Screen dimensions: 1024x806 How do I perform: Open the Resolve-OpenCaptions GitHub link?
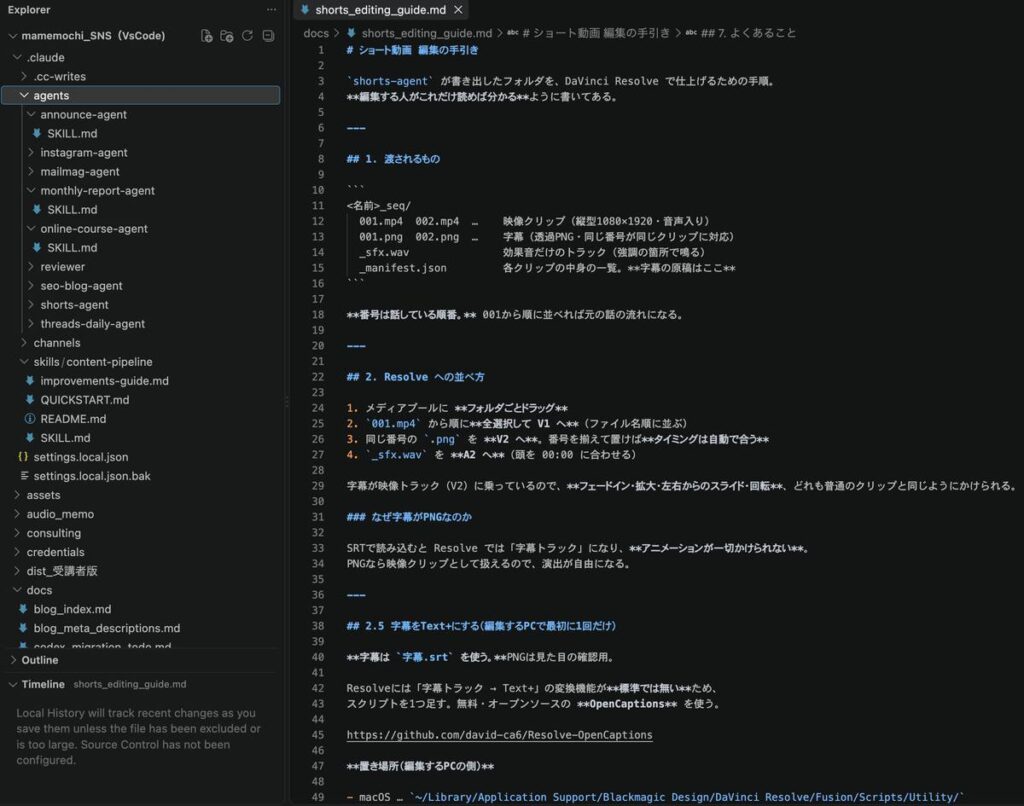coord(500,735)
